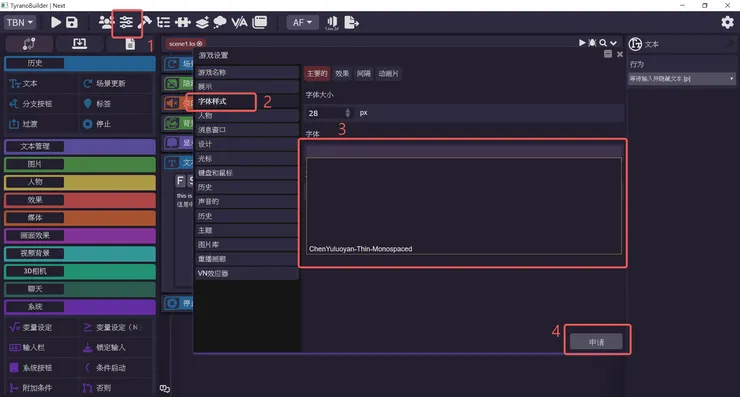Image resolution: width=740 pixels, height=397 pixels.
Task: Click the speech cloud icon in toolbar
Action: (220, 22)
